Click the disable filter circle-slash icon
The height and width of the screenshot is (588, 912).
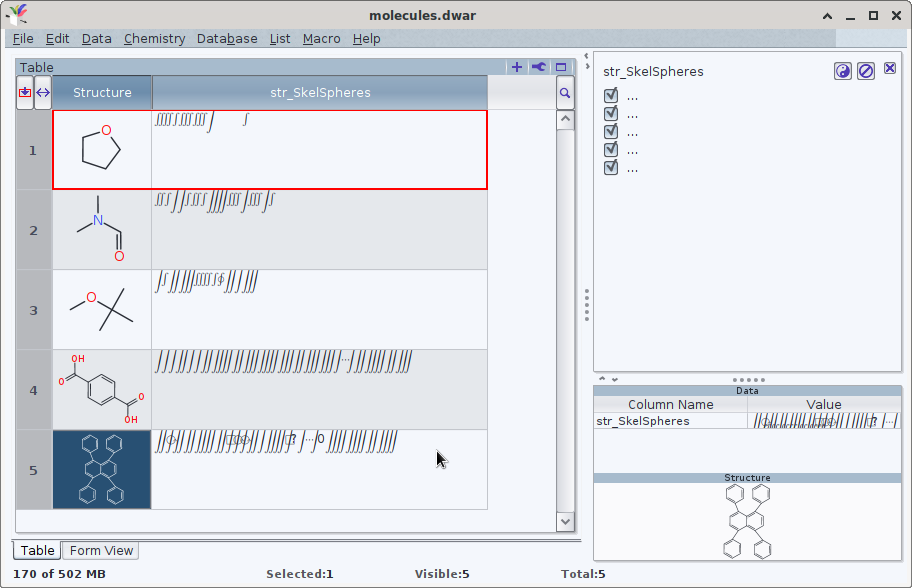click(x=866, y=71)
